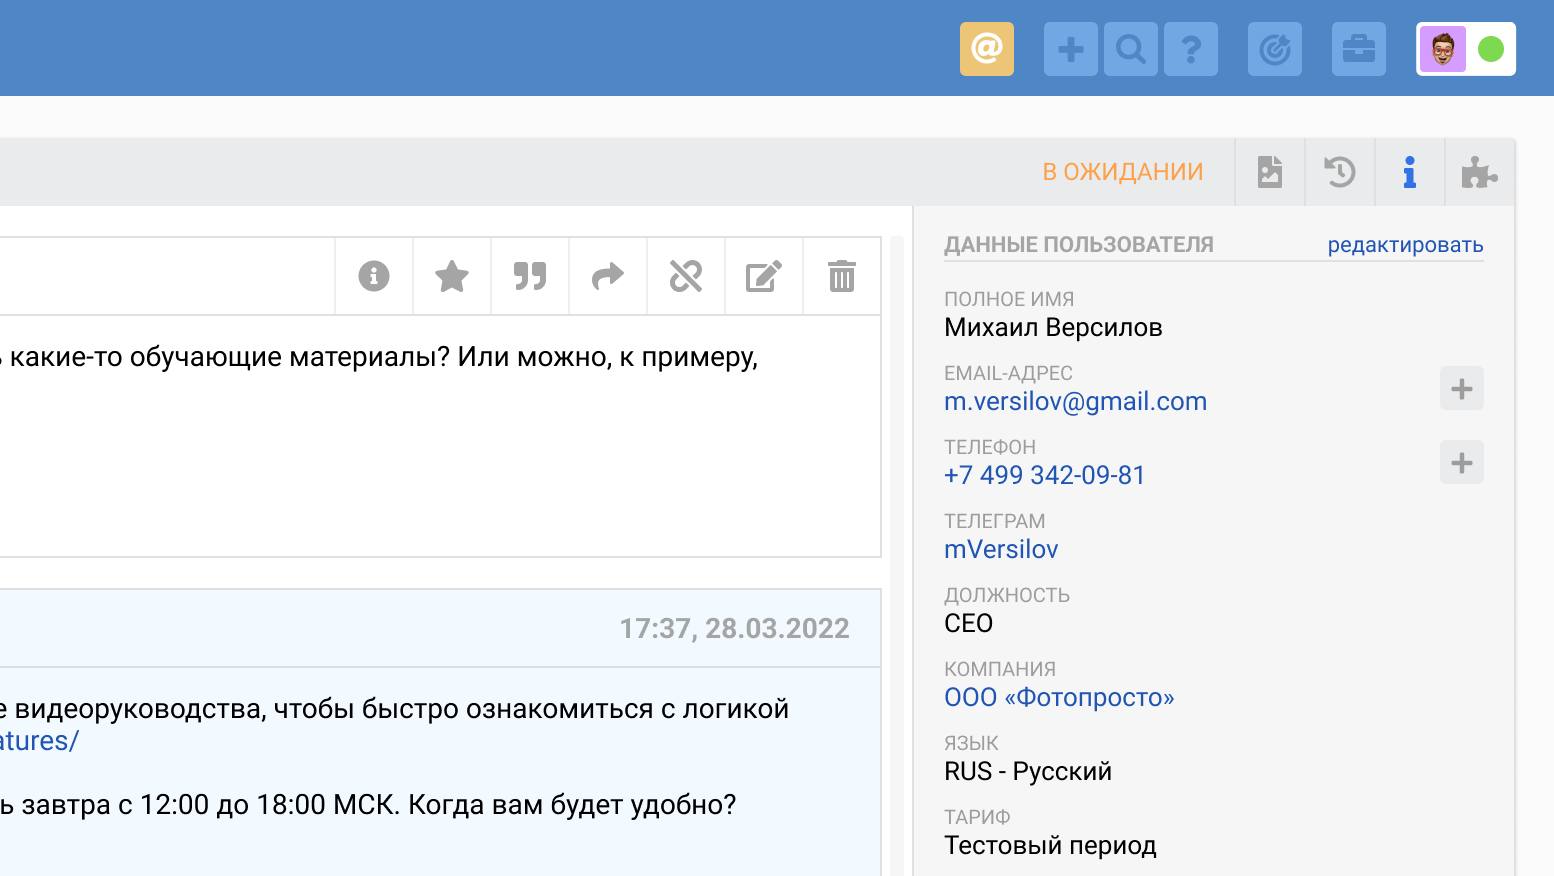1554x876 pixels.
Task: Unlink the message using the broken-link icon
Action: click(685, 276)
